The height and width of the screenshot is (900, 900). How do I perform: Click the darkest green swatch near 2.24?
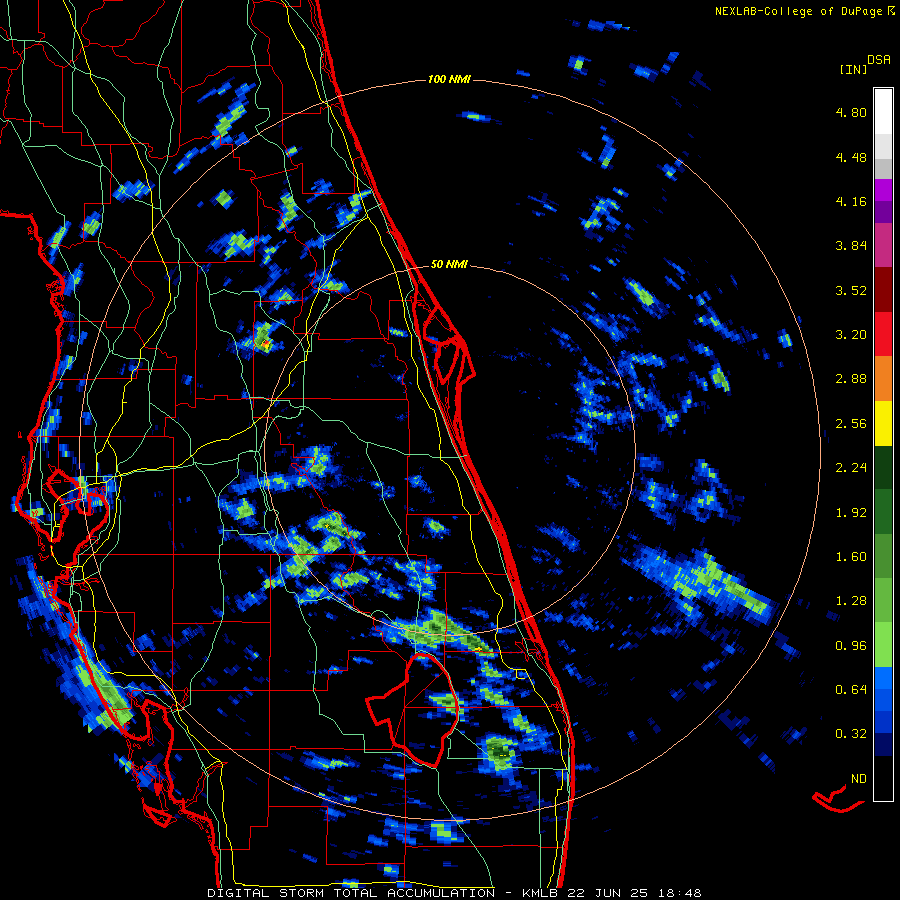883,467
